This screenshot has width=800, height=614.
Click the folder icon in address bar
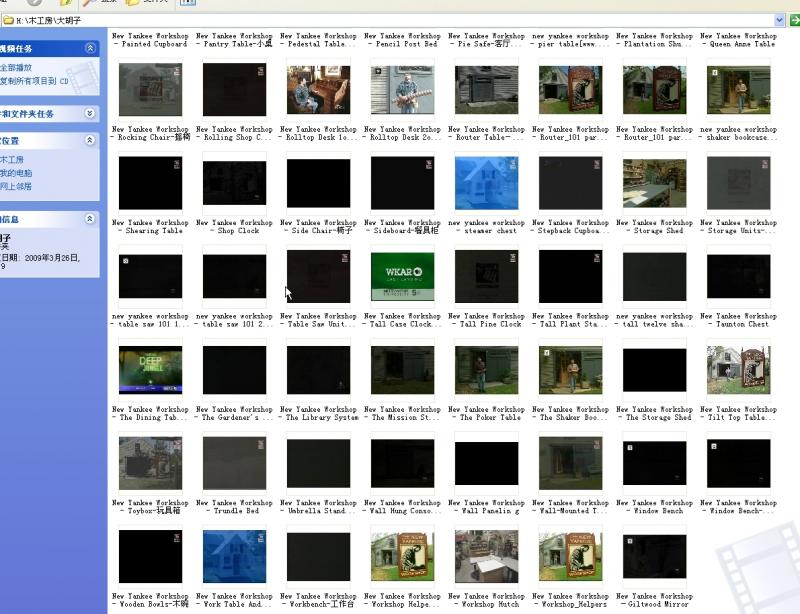coord(8,20)
